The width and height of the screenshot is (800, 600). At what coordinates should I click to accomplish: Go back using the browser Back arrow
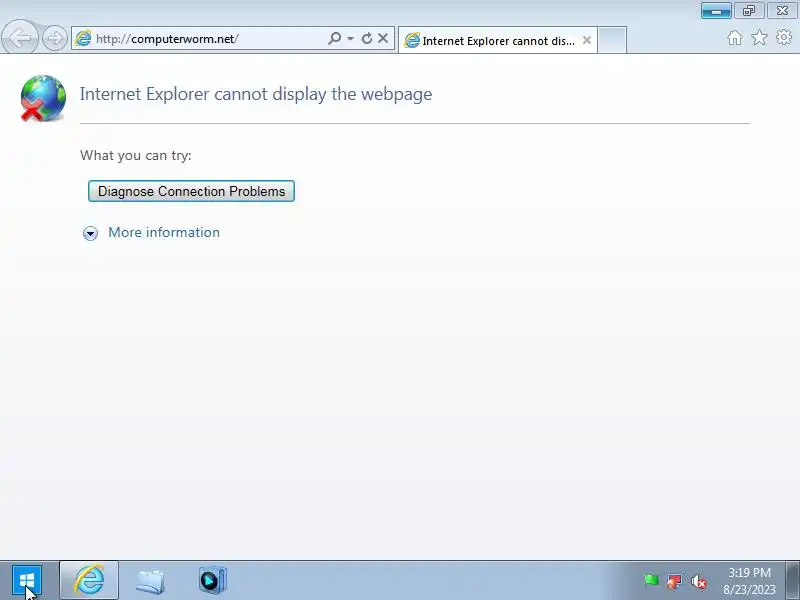pyautogui.click(x=20, y=37)
